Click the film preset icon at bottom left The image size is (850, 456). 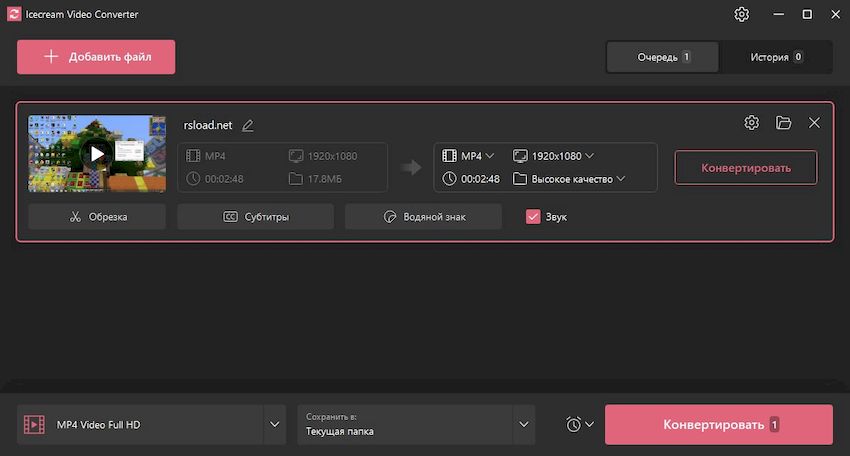tap(34, 425)
